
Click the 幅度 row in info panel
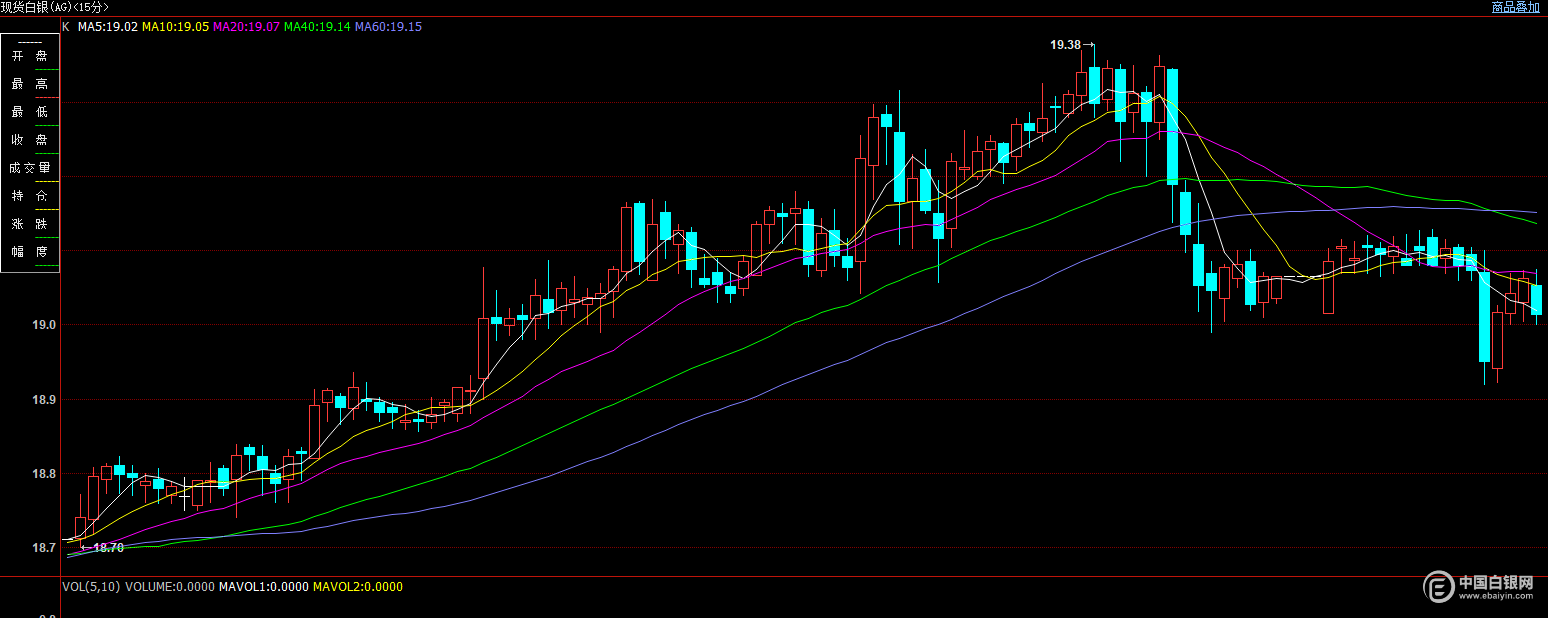tap(30, 252)
